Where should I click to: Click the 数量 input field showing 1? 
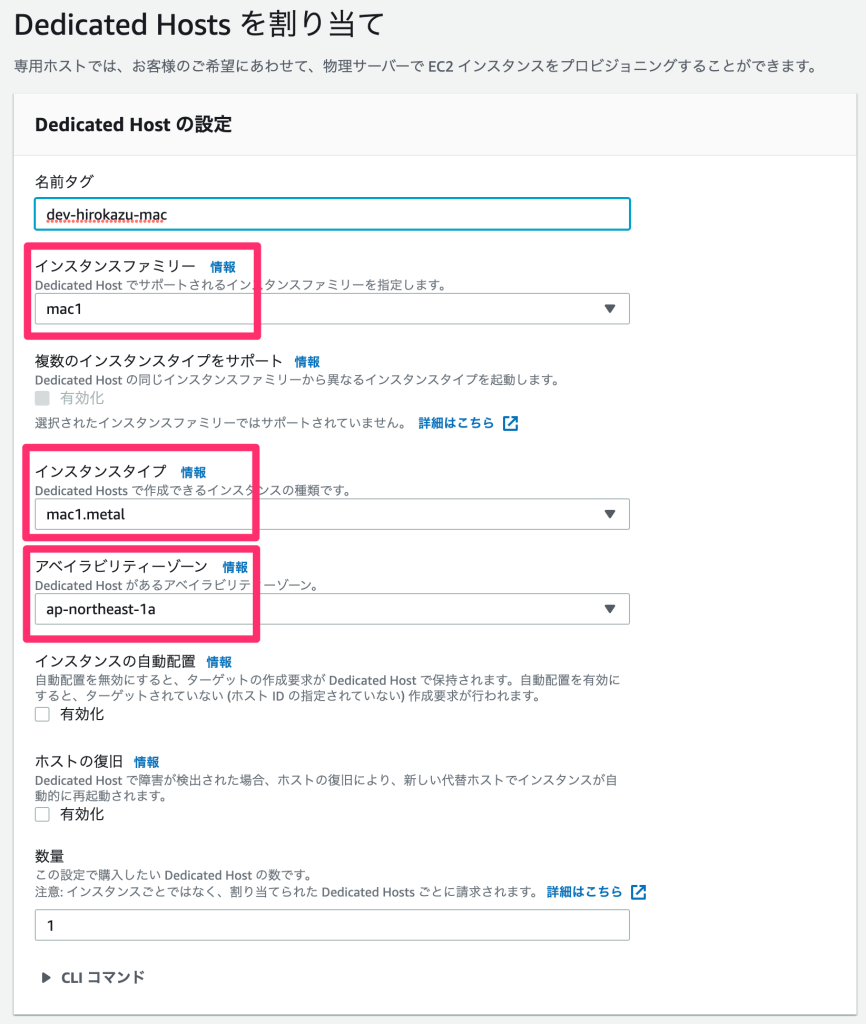pos(332,925)
